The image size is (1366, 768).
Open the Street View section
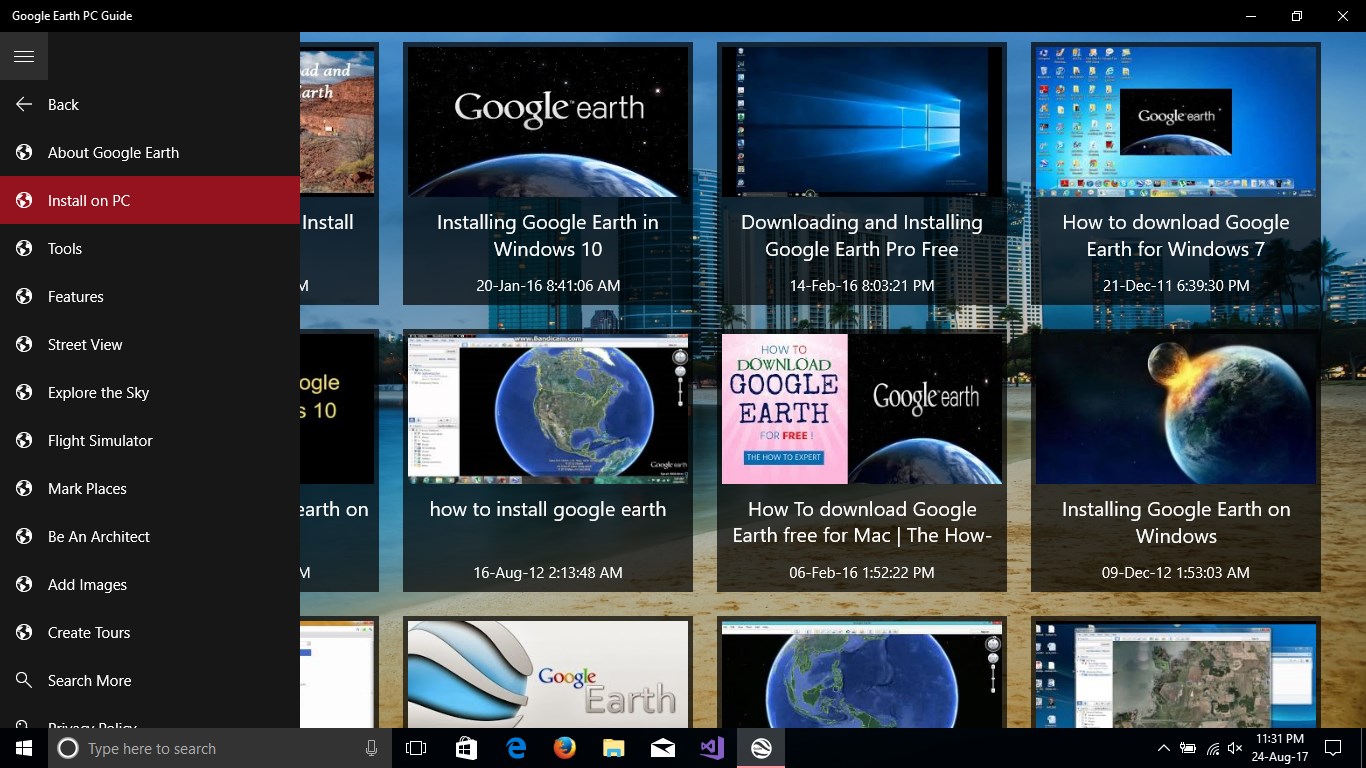point(150,344)
